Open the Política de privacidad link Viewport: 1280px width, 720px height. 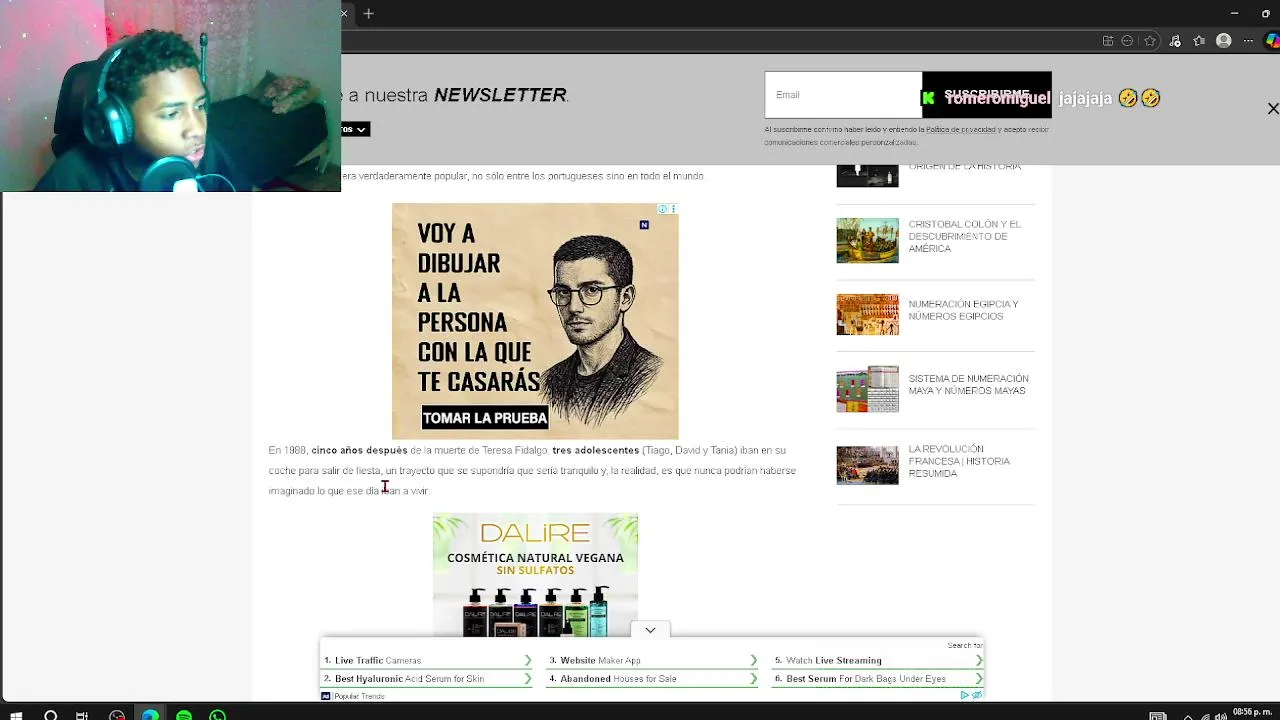pos(960,130)
